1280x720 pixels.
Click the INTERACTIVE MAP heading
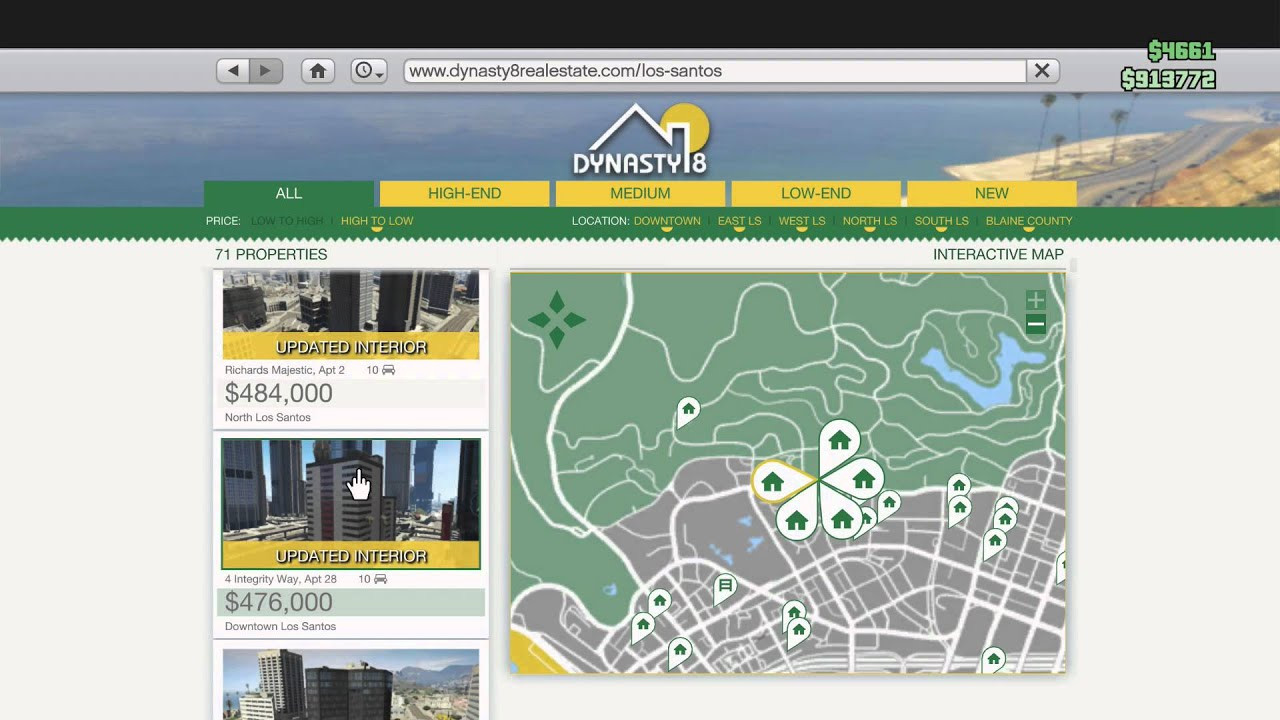(998, 255)
